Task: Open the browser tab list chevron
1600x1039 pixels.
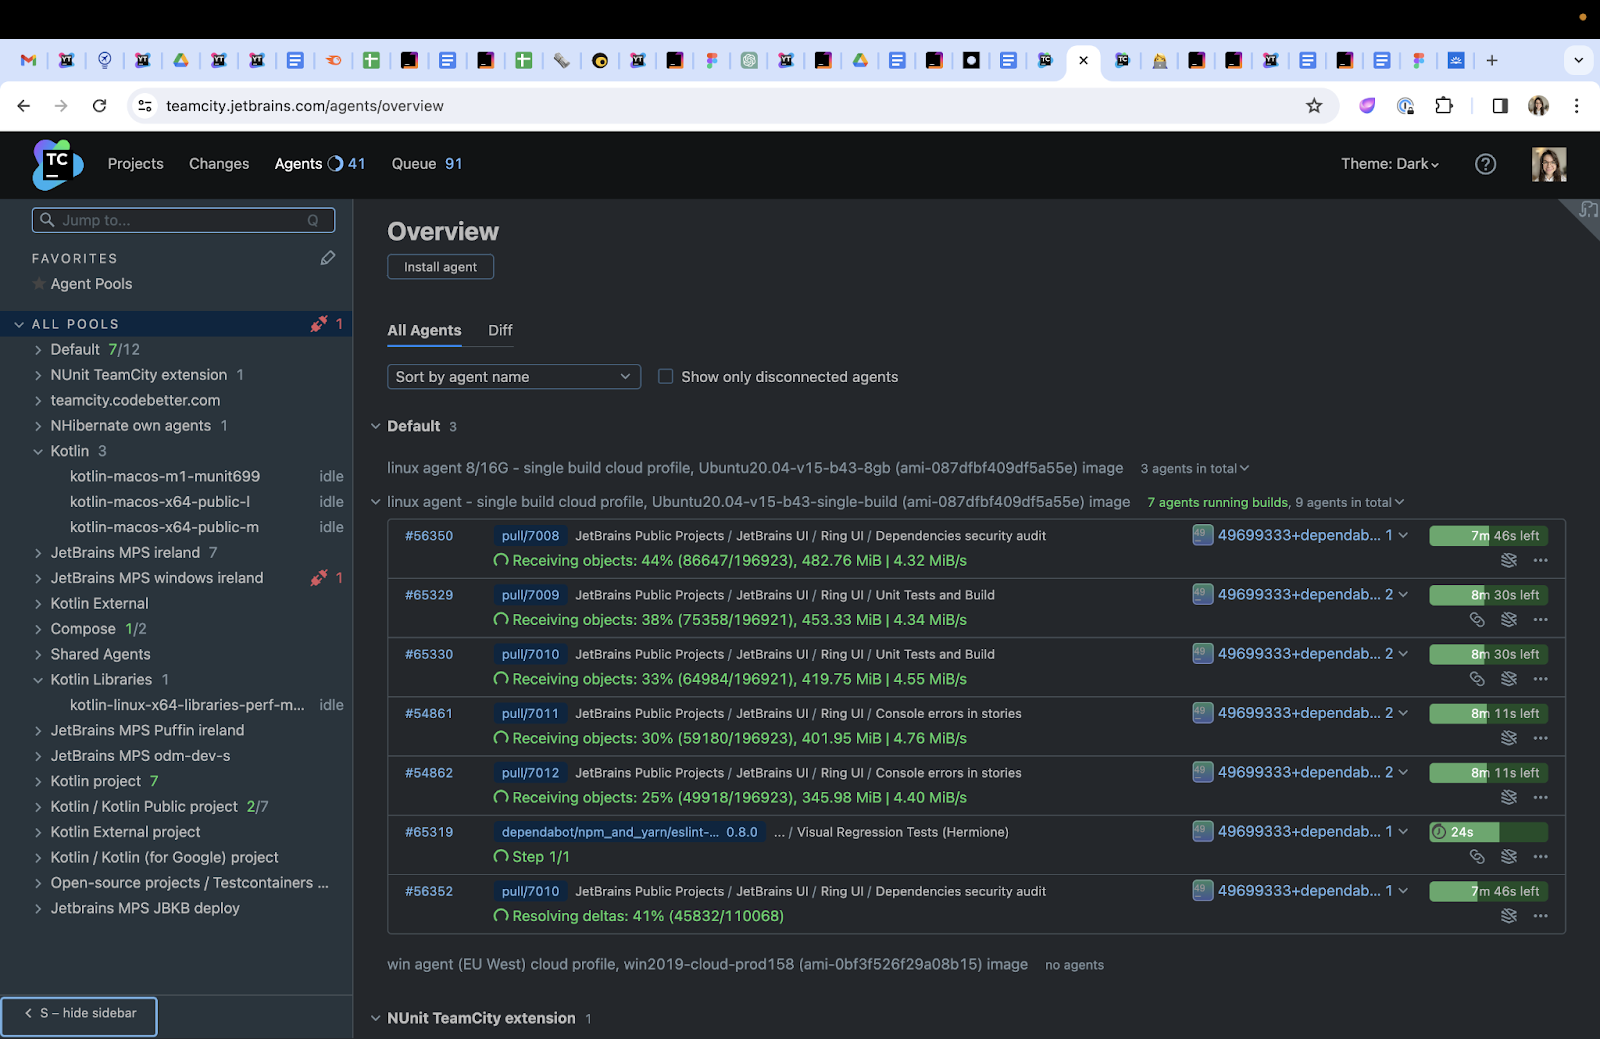Action: pyautogui.click(x=1578, y=60)
